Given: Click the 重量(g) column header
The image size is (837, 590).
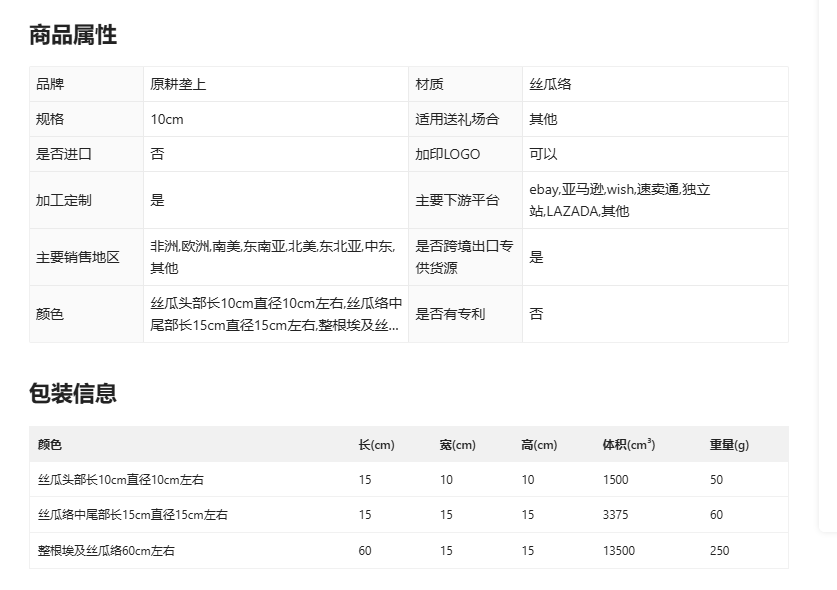Looking at the screenshot, I should pos(729,445).
